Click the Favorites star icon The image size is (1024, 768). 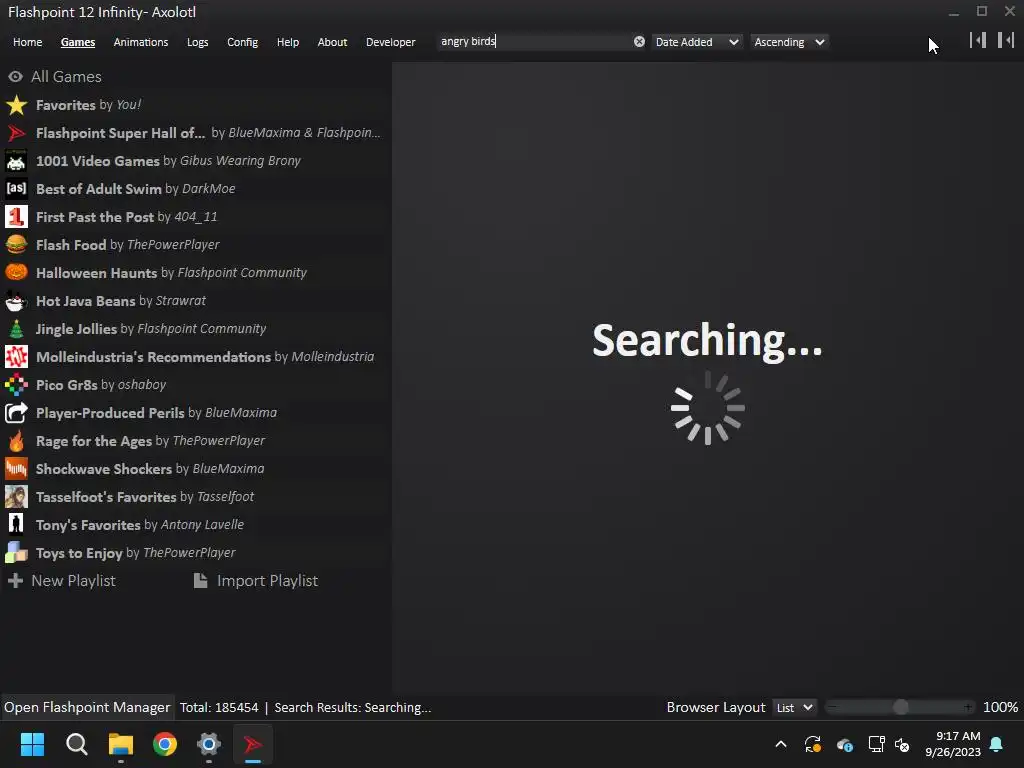16,105
